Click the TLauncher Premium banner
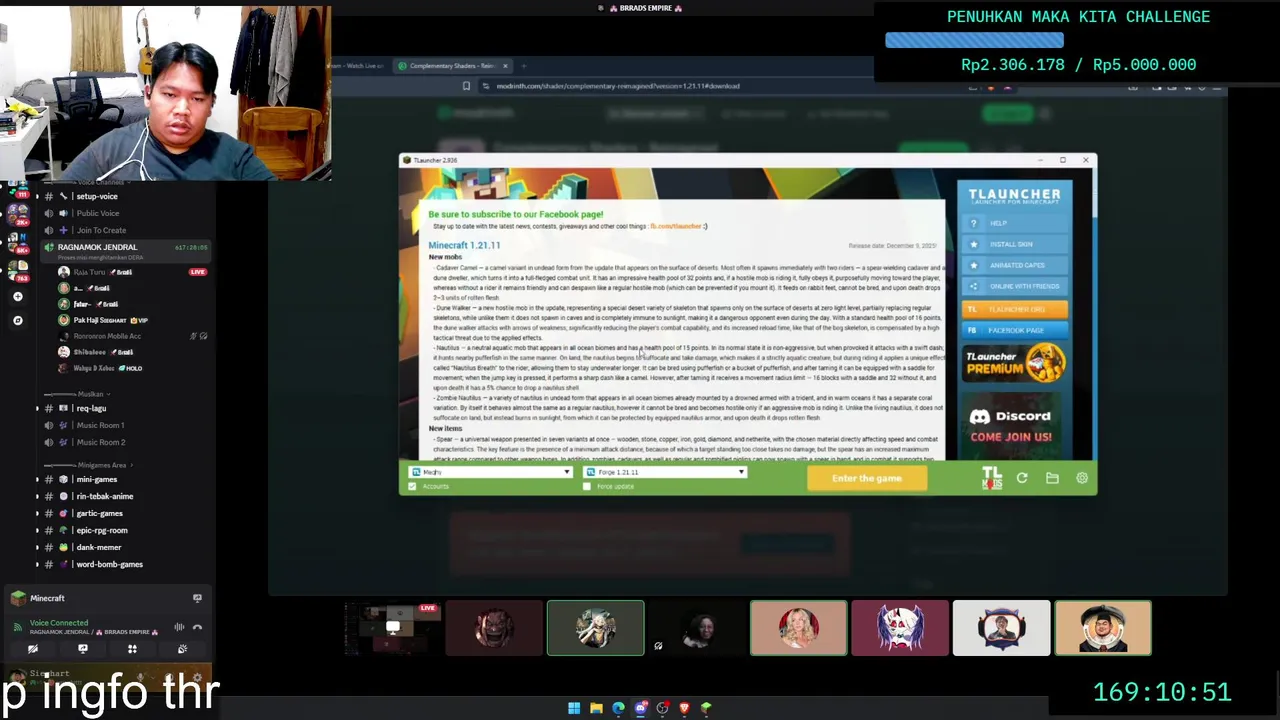1280x720 pixels. [1015, 364]
